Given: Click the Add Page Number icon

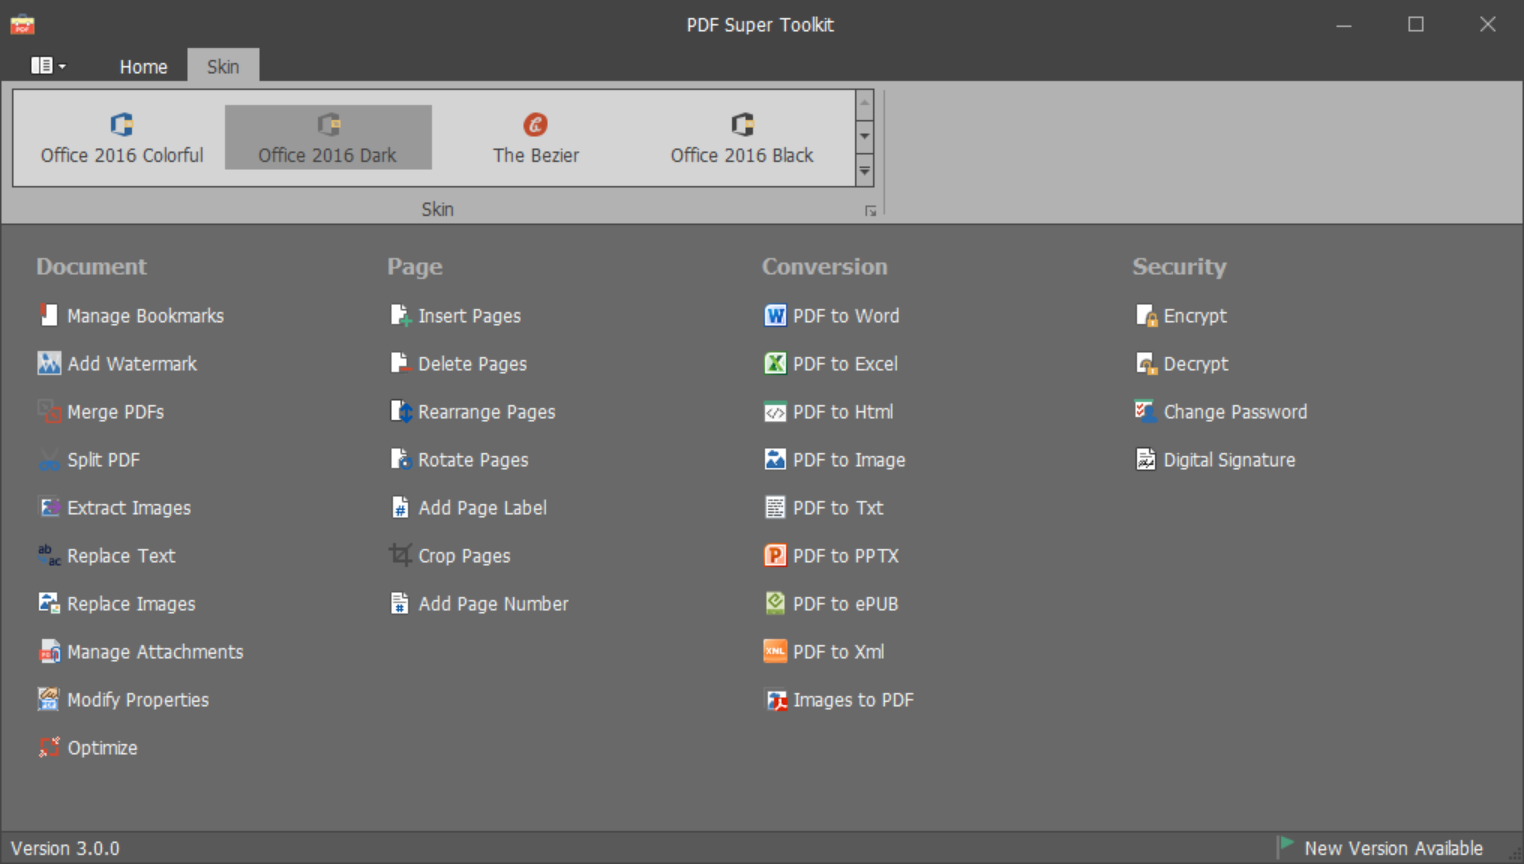Looking at the screenshot, I should point(400,604).
